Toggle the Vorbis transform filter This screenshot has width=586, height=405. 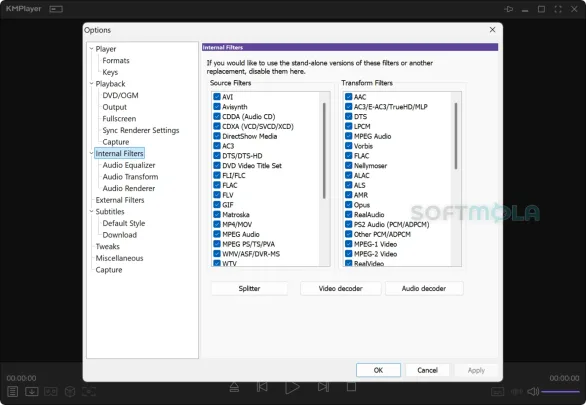(348, 146)
